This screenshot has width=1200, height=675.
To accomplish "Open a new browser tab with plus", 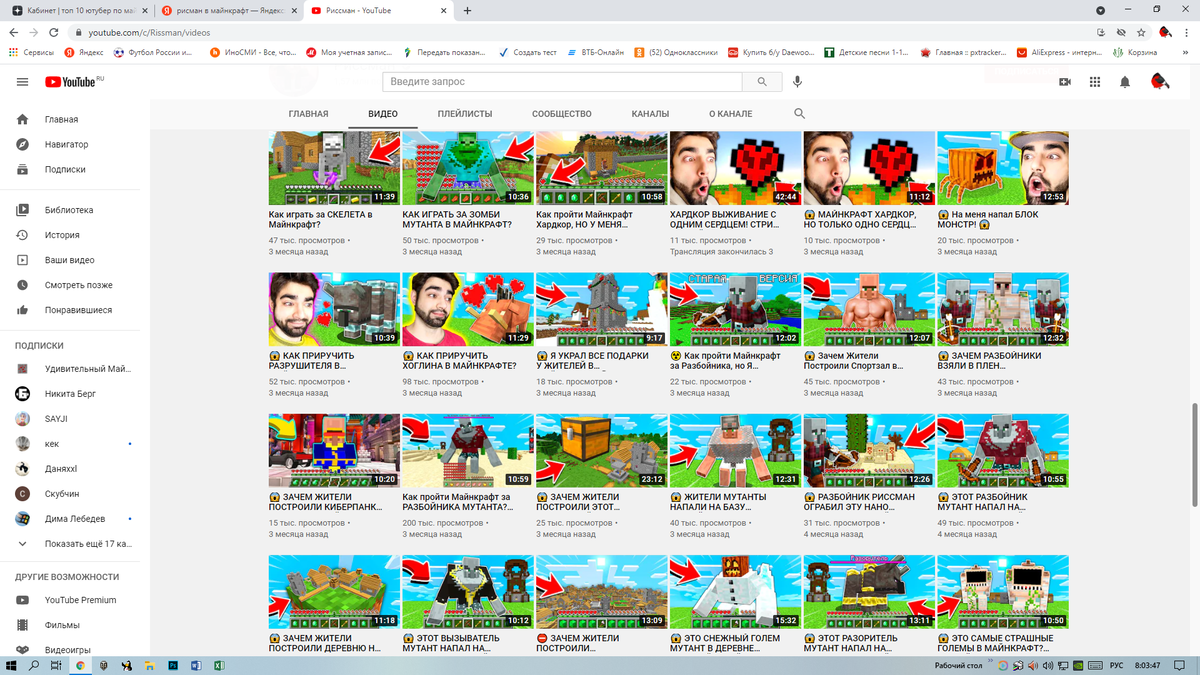I will coord(467,11).
